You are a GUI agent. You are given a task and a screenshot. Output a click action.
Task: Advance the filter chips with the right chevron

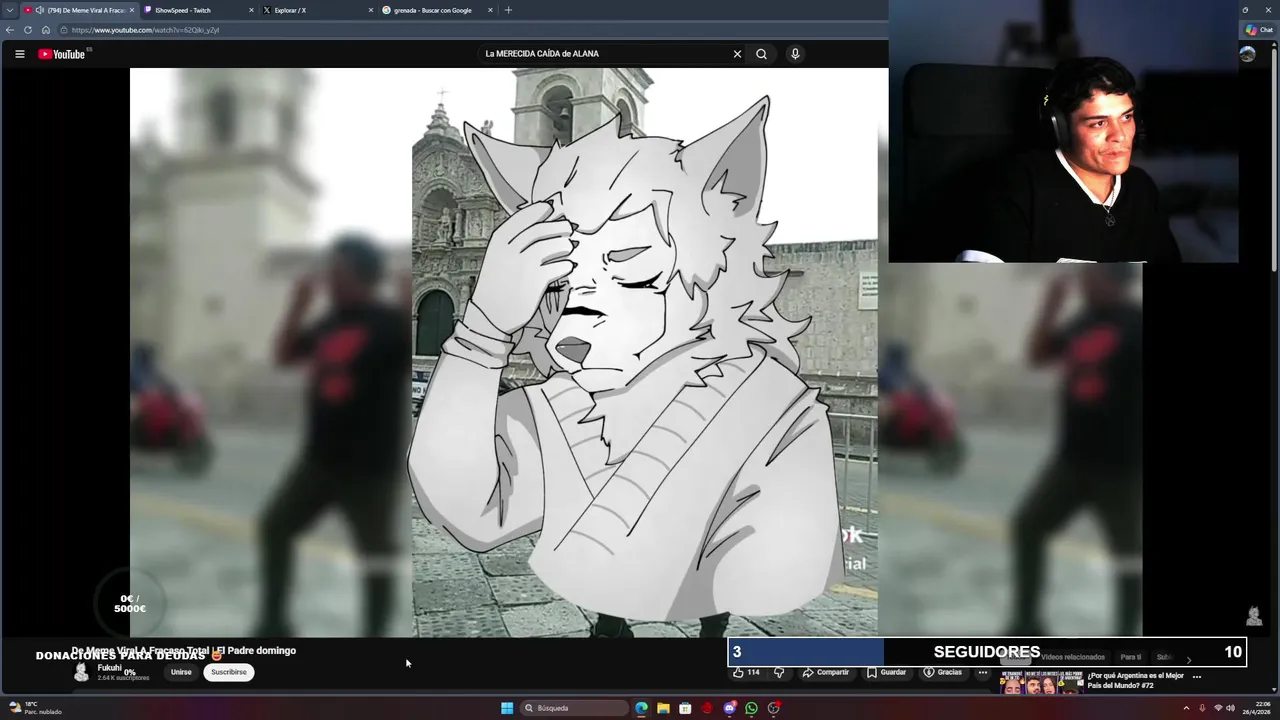point(1189,659)
